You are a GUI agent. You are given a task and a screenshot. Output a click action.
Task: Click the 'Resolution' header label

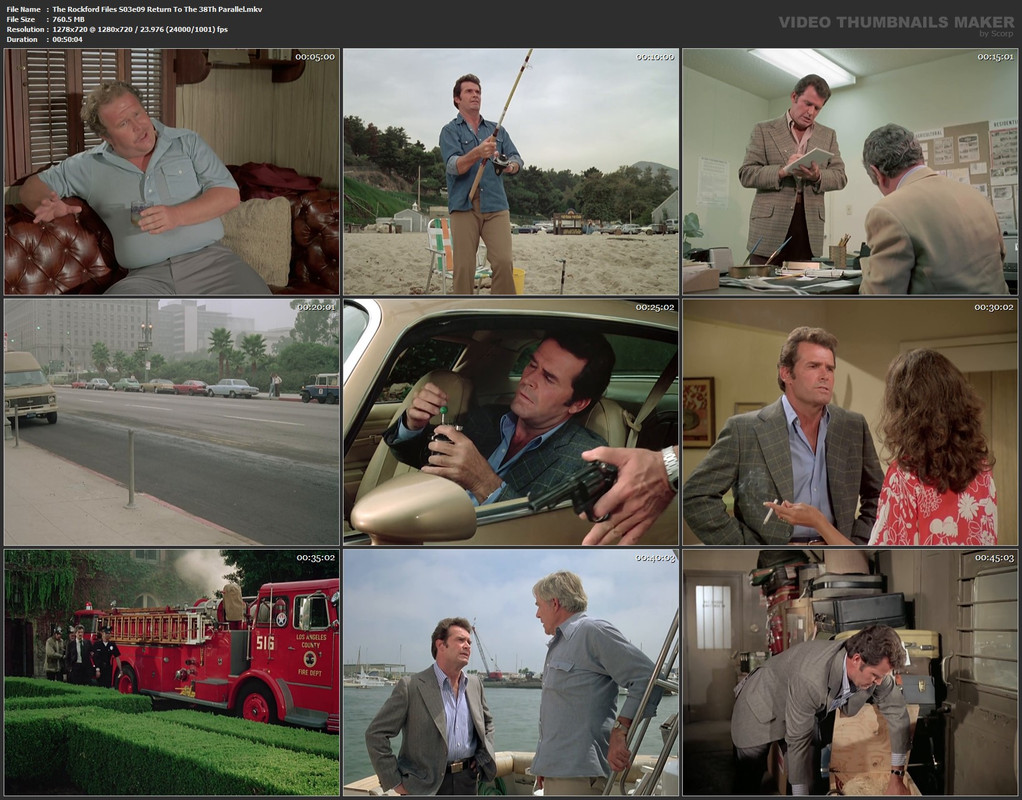pyautogui.click(x=25, y=29)
